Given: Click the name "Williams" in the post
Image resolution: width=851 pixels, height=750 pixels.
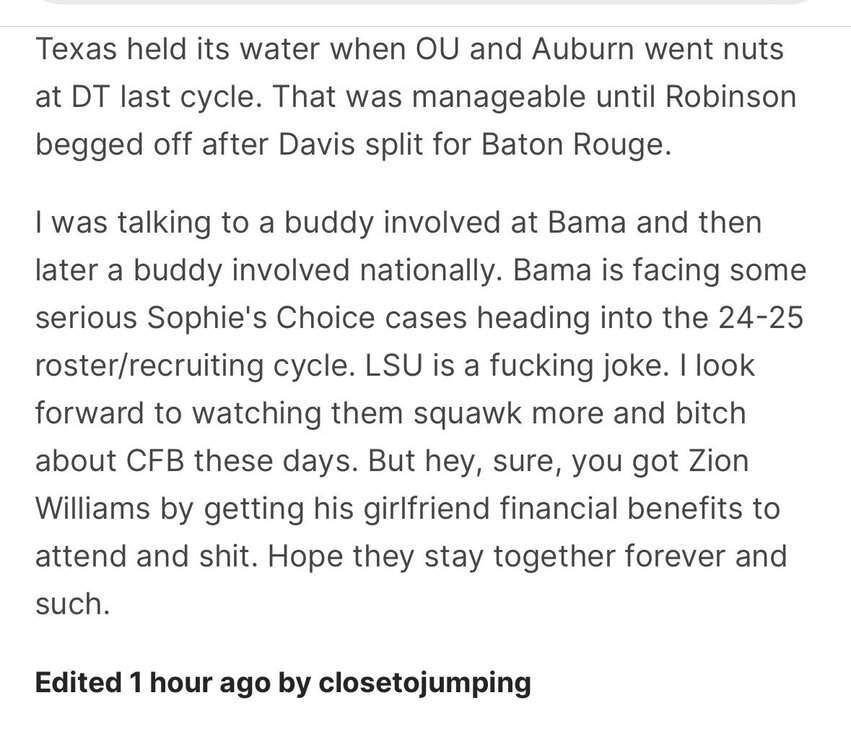Looking at the screenshot, I should coord(97,509).
